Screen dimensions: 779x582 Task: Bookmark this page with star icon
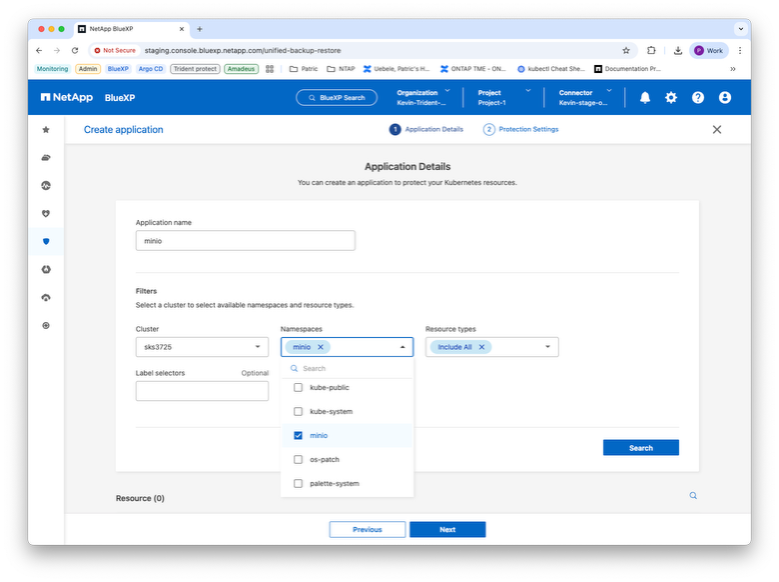point(626,50)
